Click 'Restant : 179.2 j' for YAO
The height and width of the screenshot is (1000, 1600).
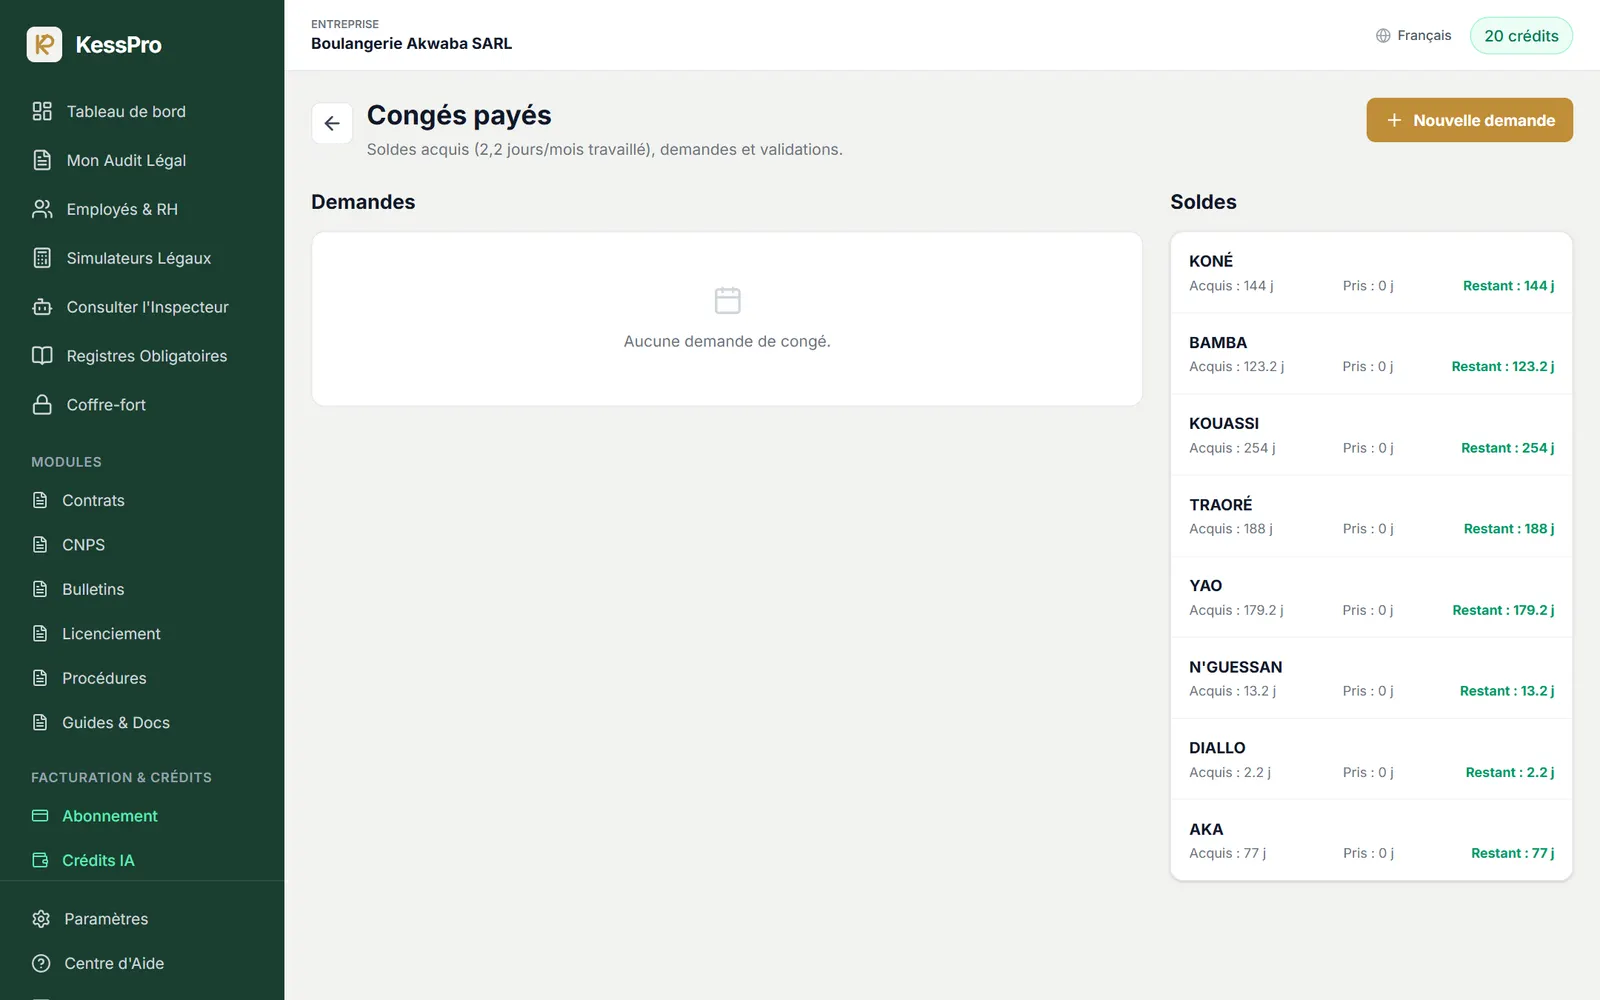[1503, 610]
